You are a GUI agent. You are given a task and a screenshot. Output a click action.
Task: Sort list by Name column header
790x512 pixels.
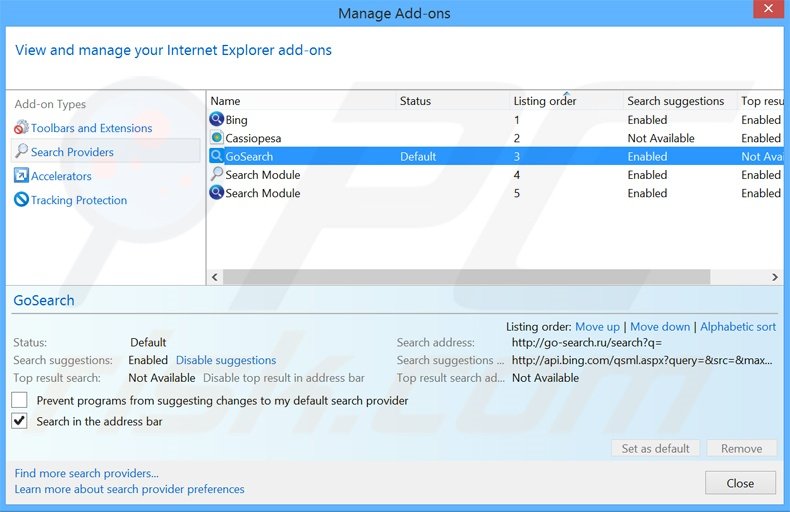301,101
